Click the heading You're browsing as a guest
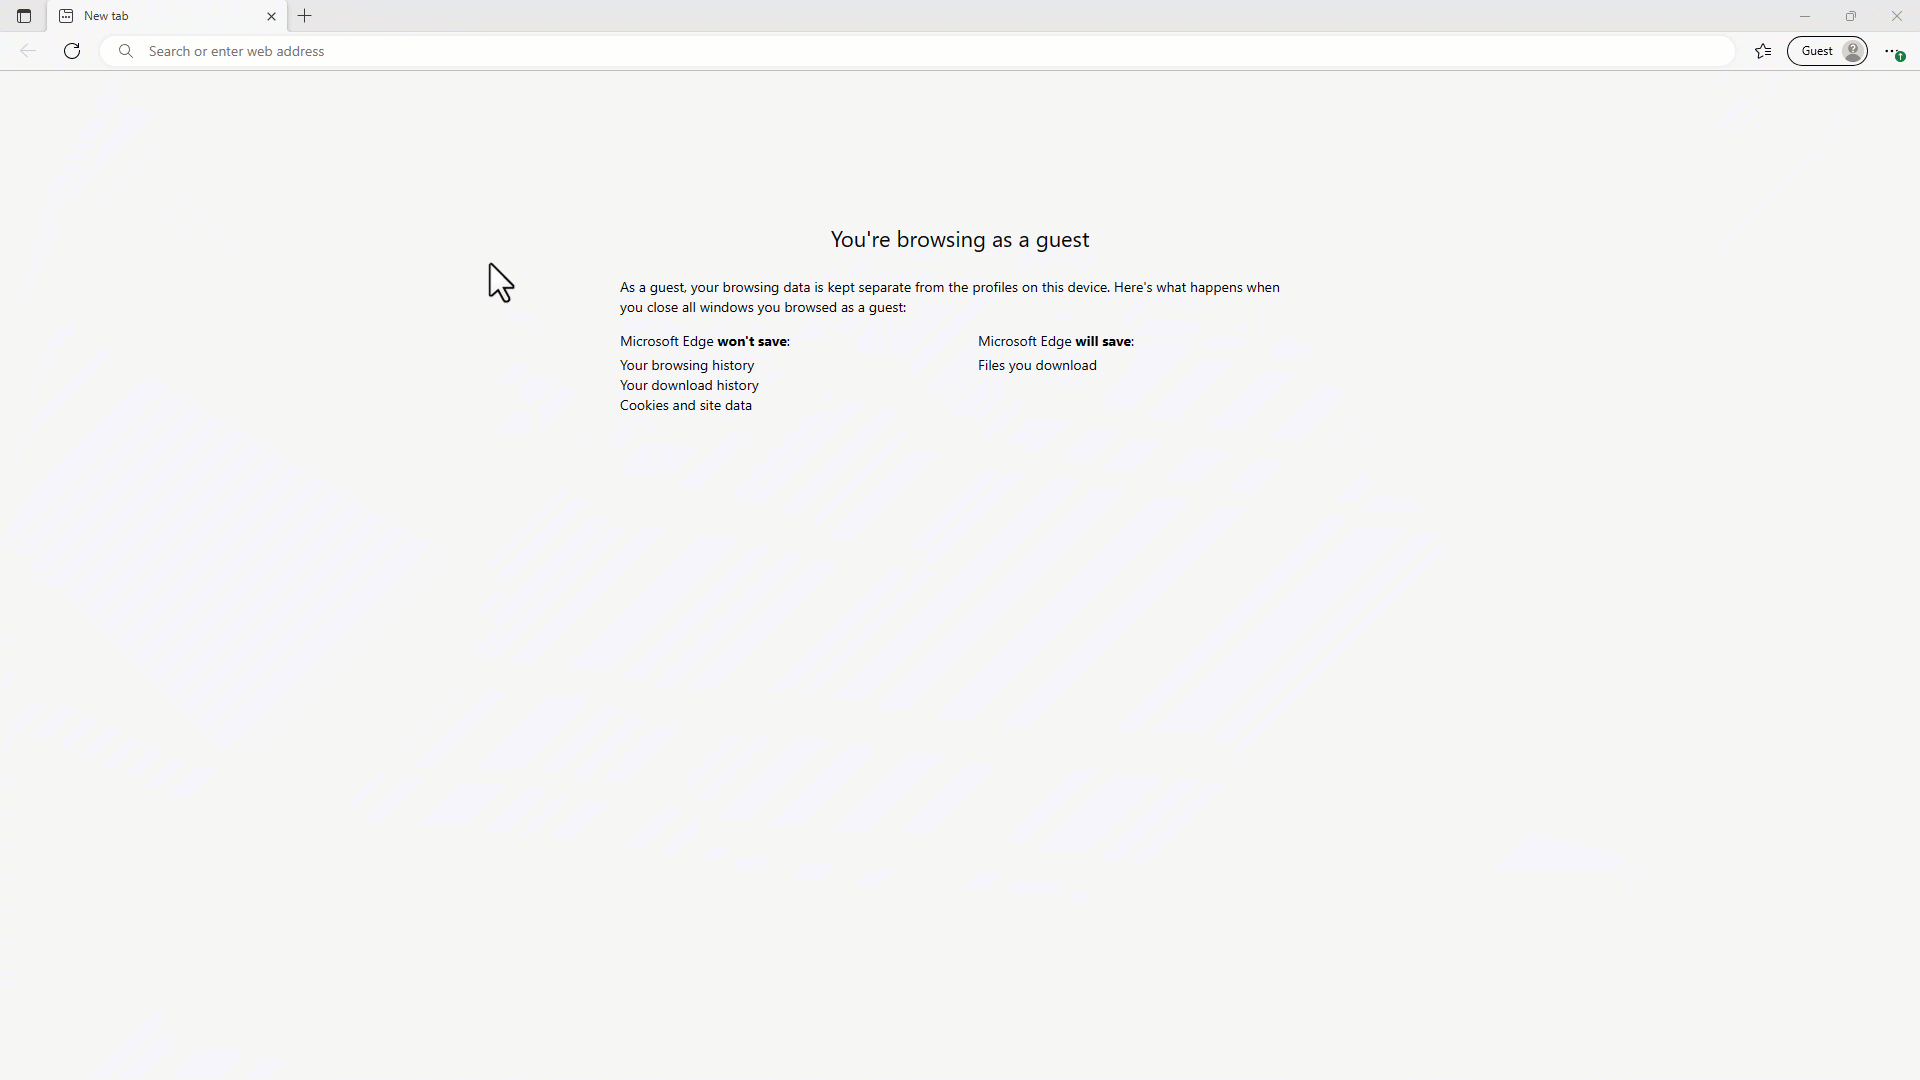 click(960, 240)
